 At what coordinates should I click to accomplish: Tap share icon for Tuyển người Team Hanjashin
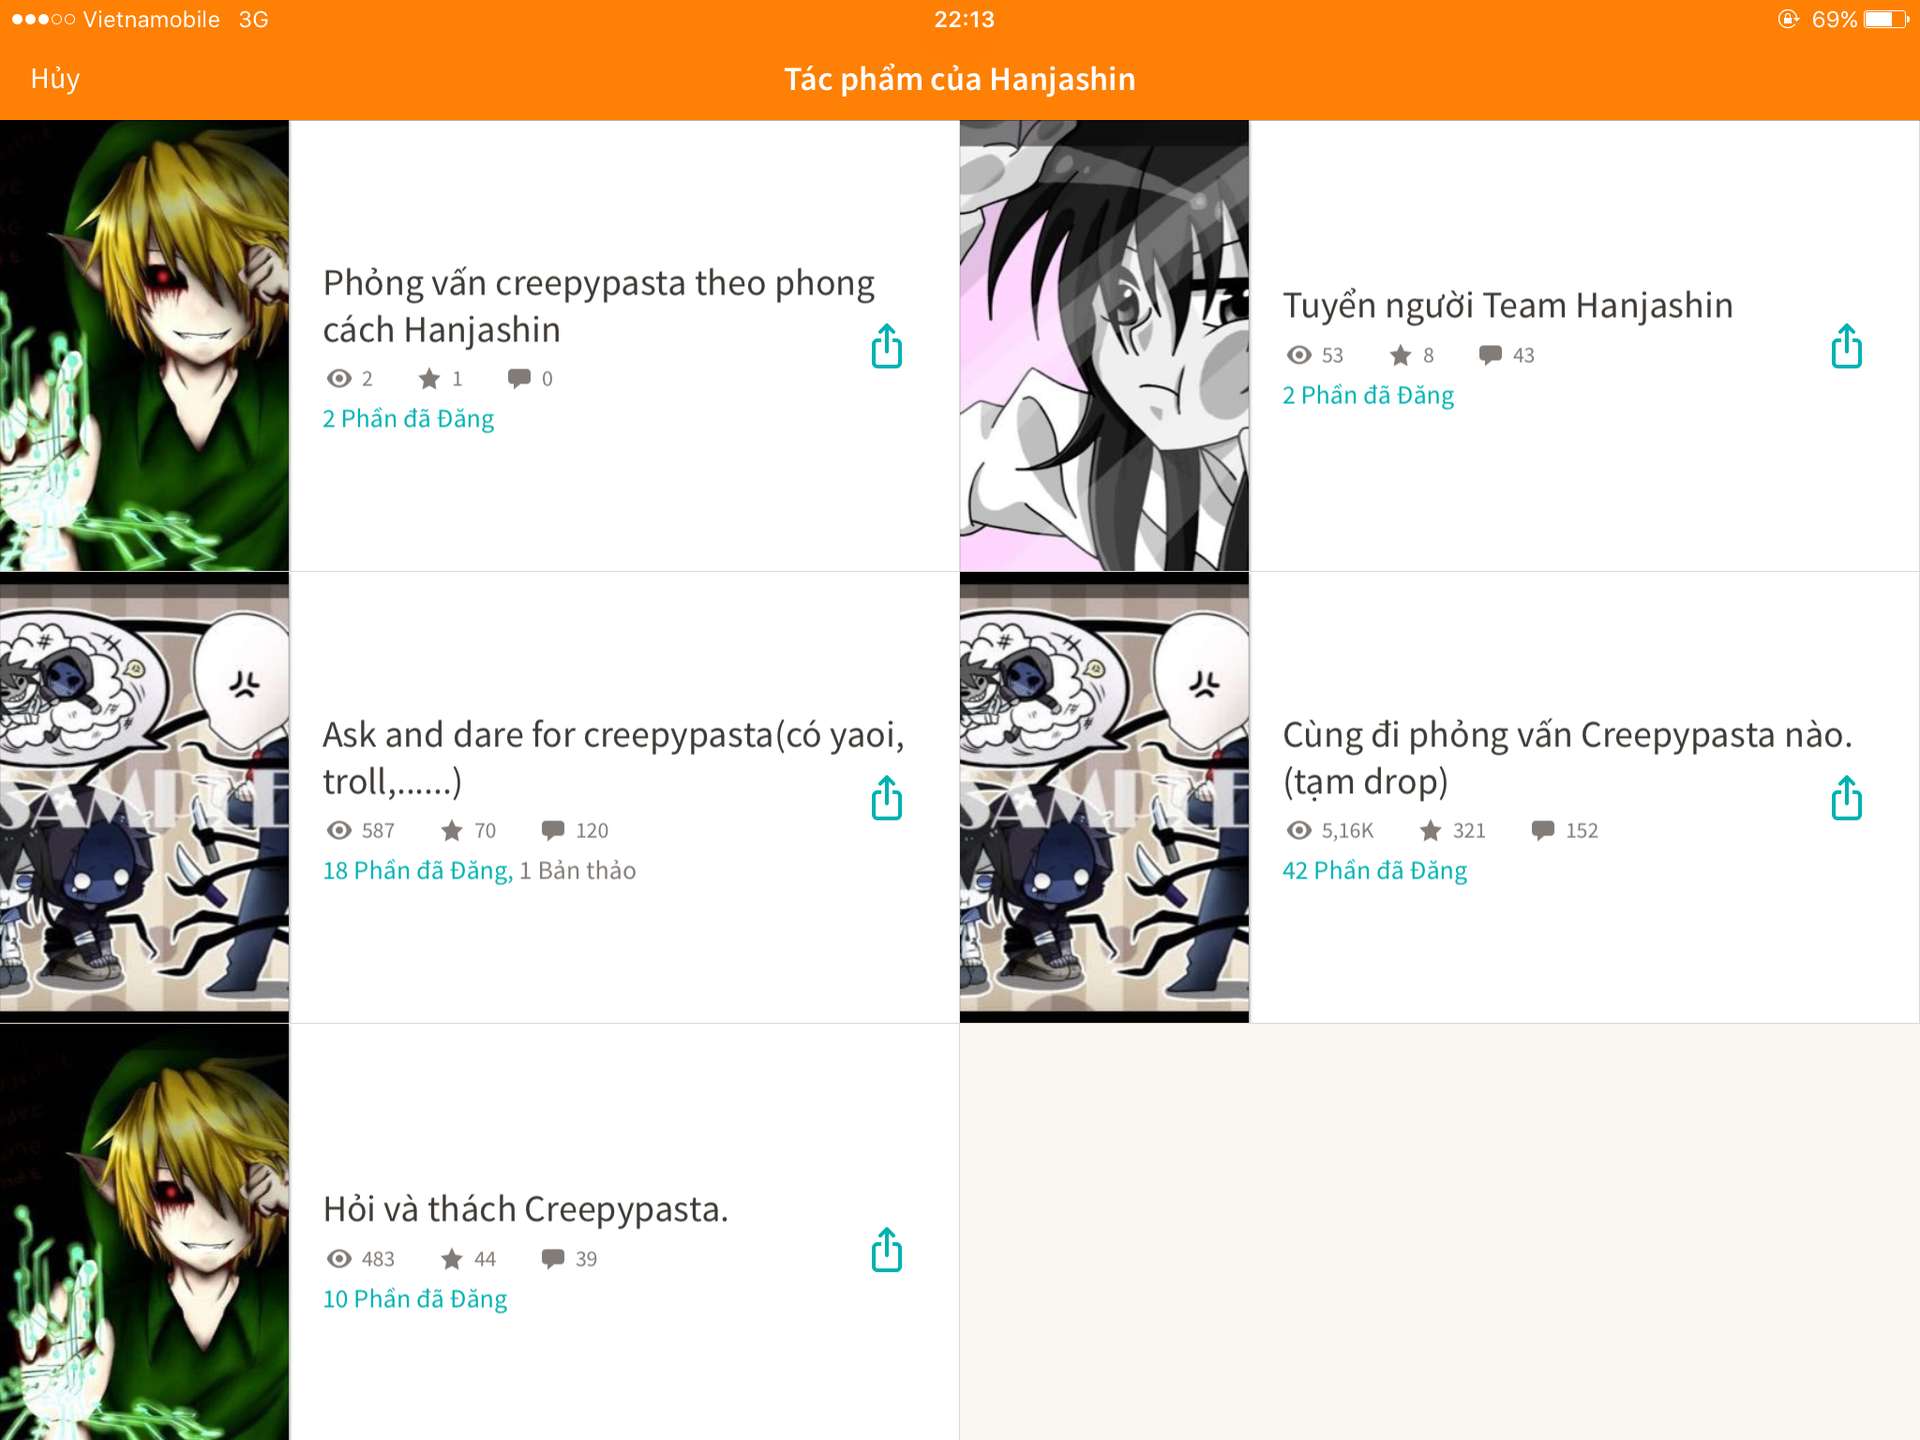(x=1846, y=346)
